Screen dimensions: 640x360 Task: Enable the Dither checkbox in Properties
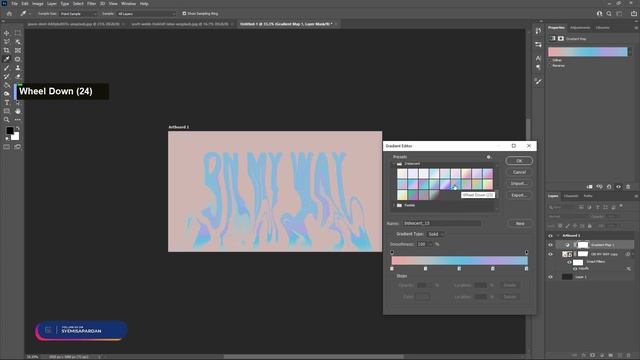550,60
